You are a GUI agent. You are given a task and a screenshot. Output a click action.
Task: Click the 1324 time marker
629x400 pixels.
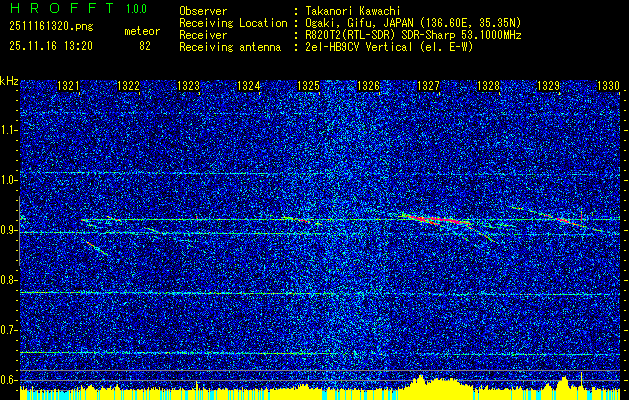coord(249,85)
